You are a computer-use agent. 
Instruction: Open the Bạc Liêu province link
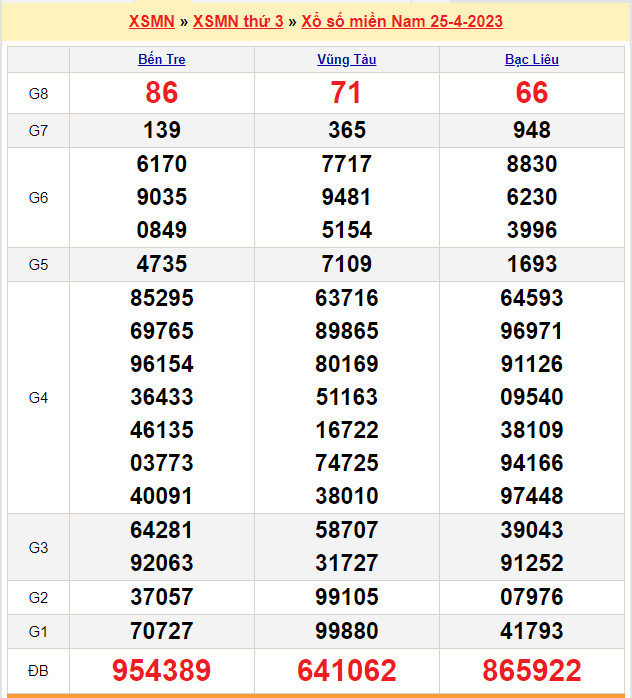click(532, 59)
